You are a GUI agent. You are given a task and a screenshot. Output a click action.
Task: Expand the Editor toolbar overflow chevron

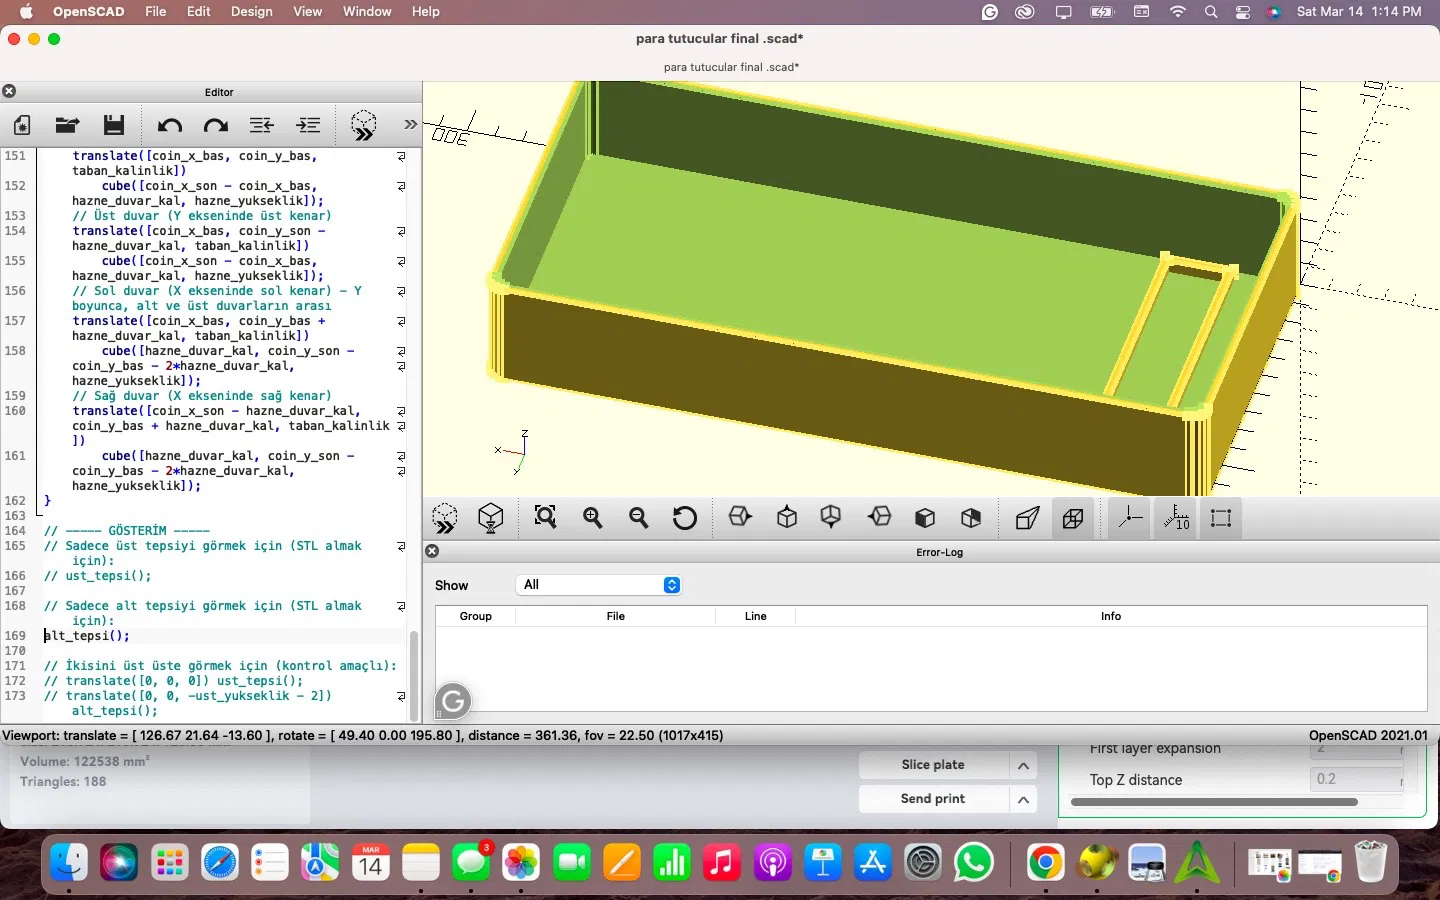[410, 125]
